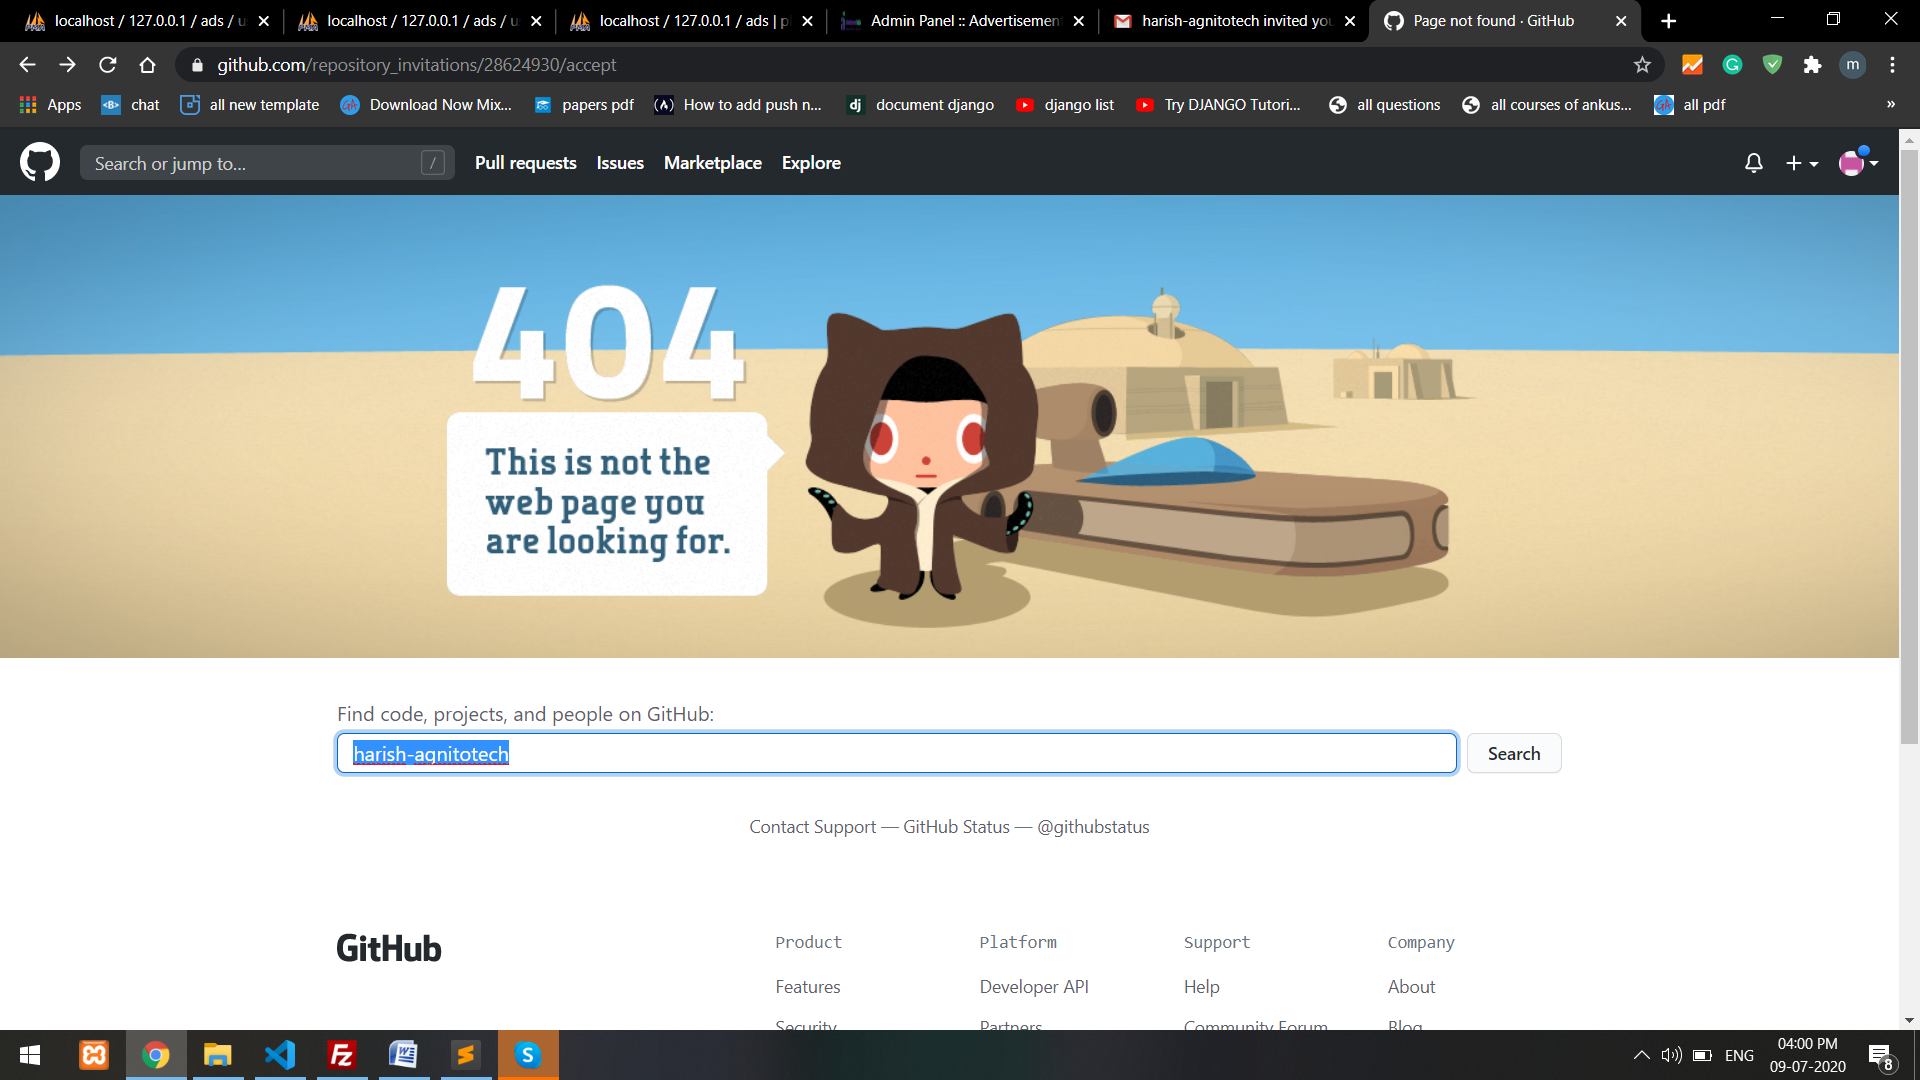
Task: Open 'all pdf' bookmark
Action: coord(1690,104)
